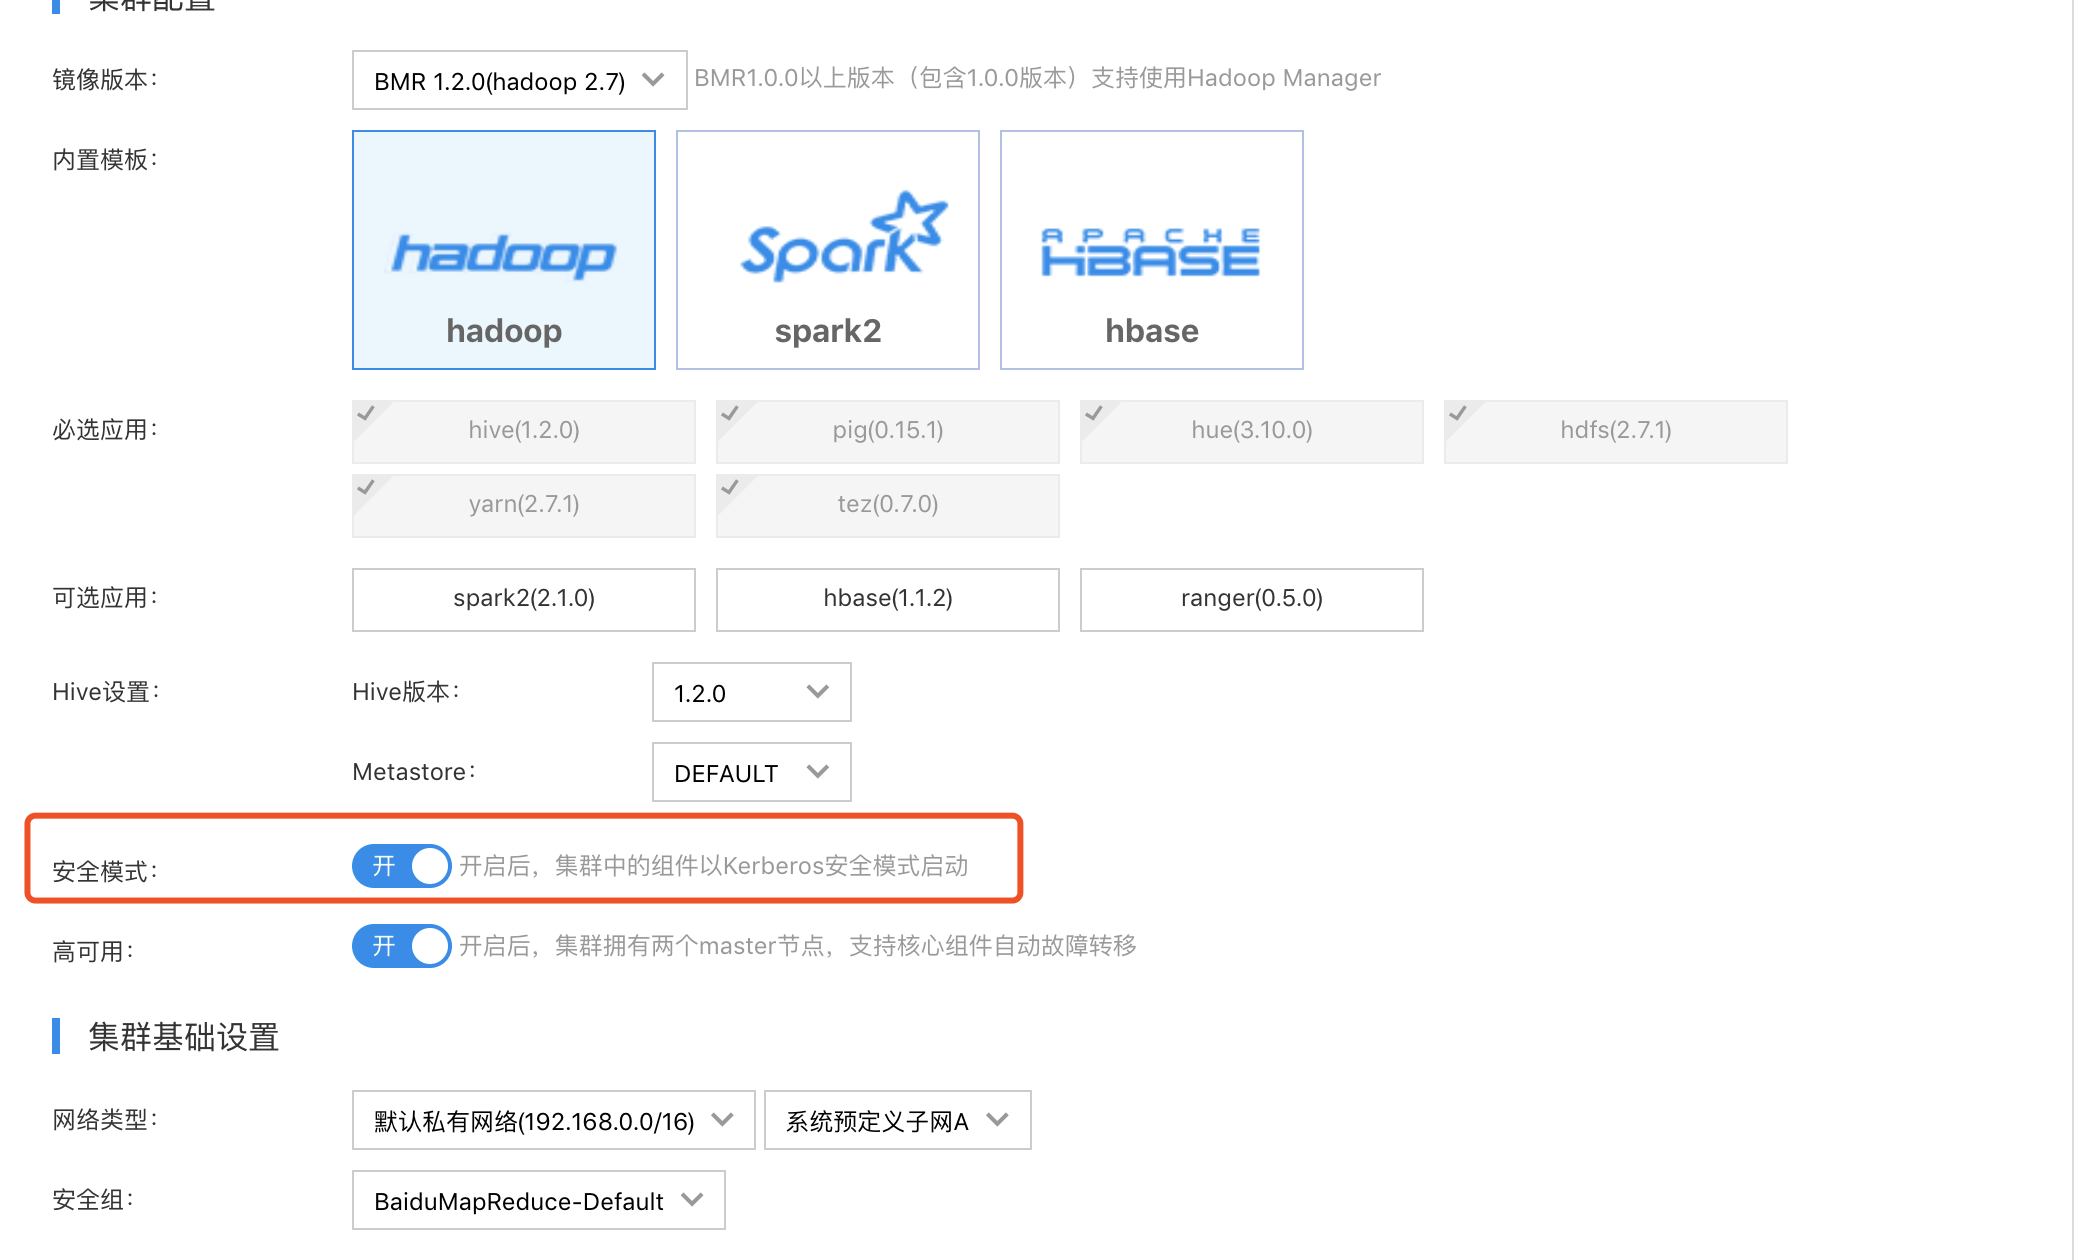
Task: Expand the 系统预定义子网A subnet dropdown
Action: coord(897,1120)
